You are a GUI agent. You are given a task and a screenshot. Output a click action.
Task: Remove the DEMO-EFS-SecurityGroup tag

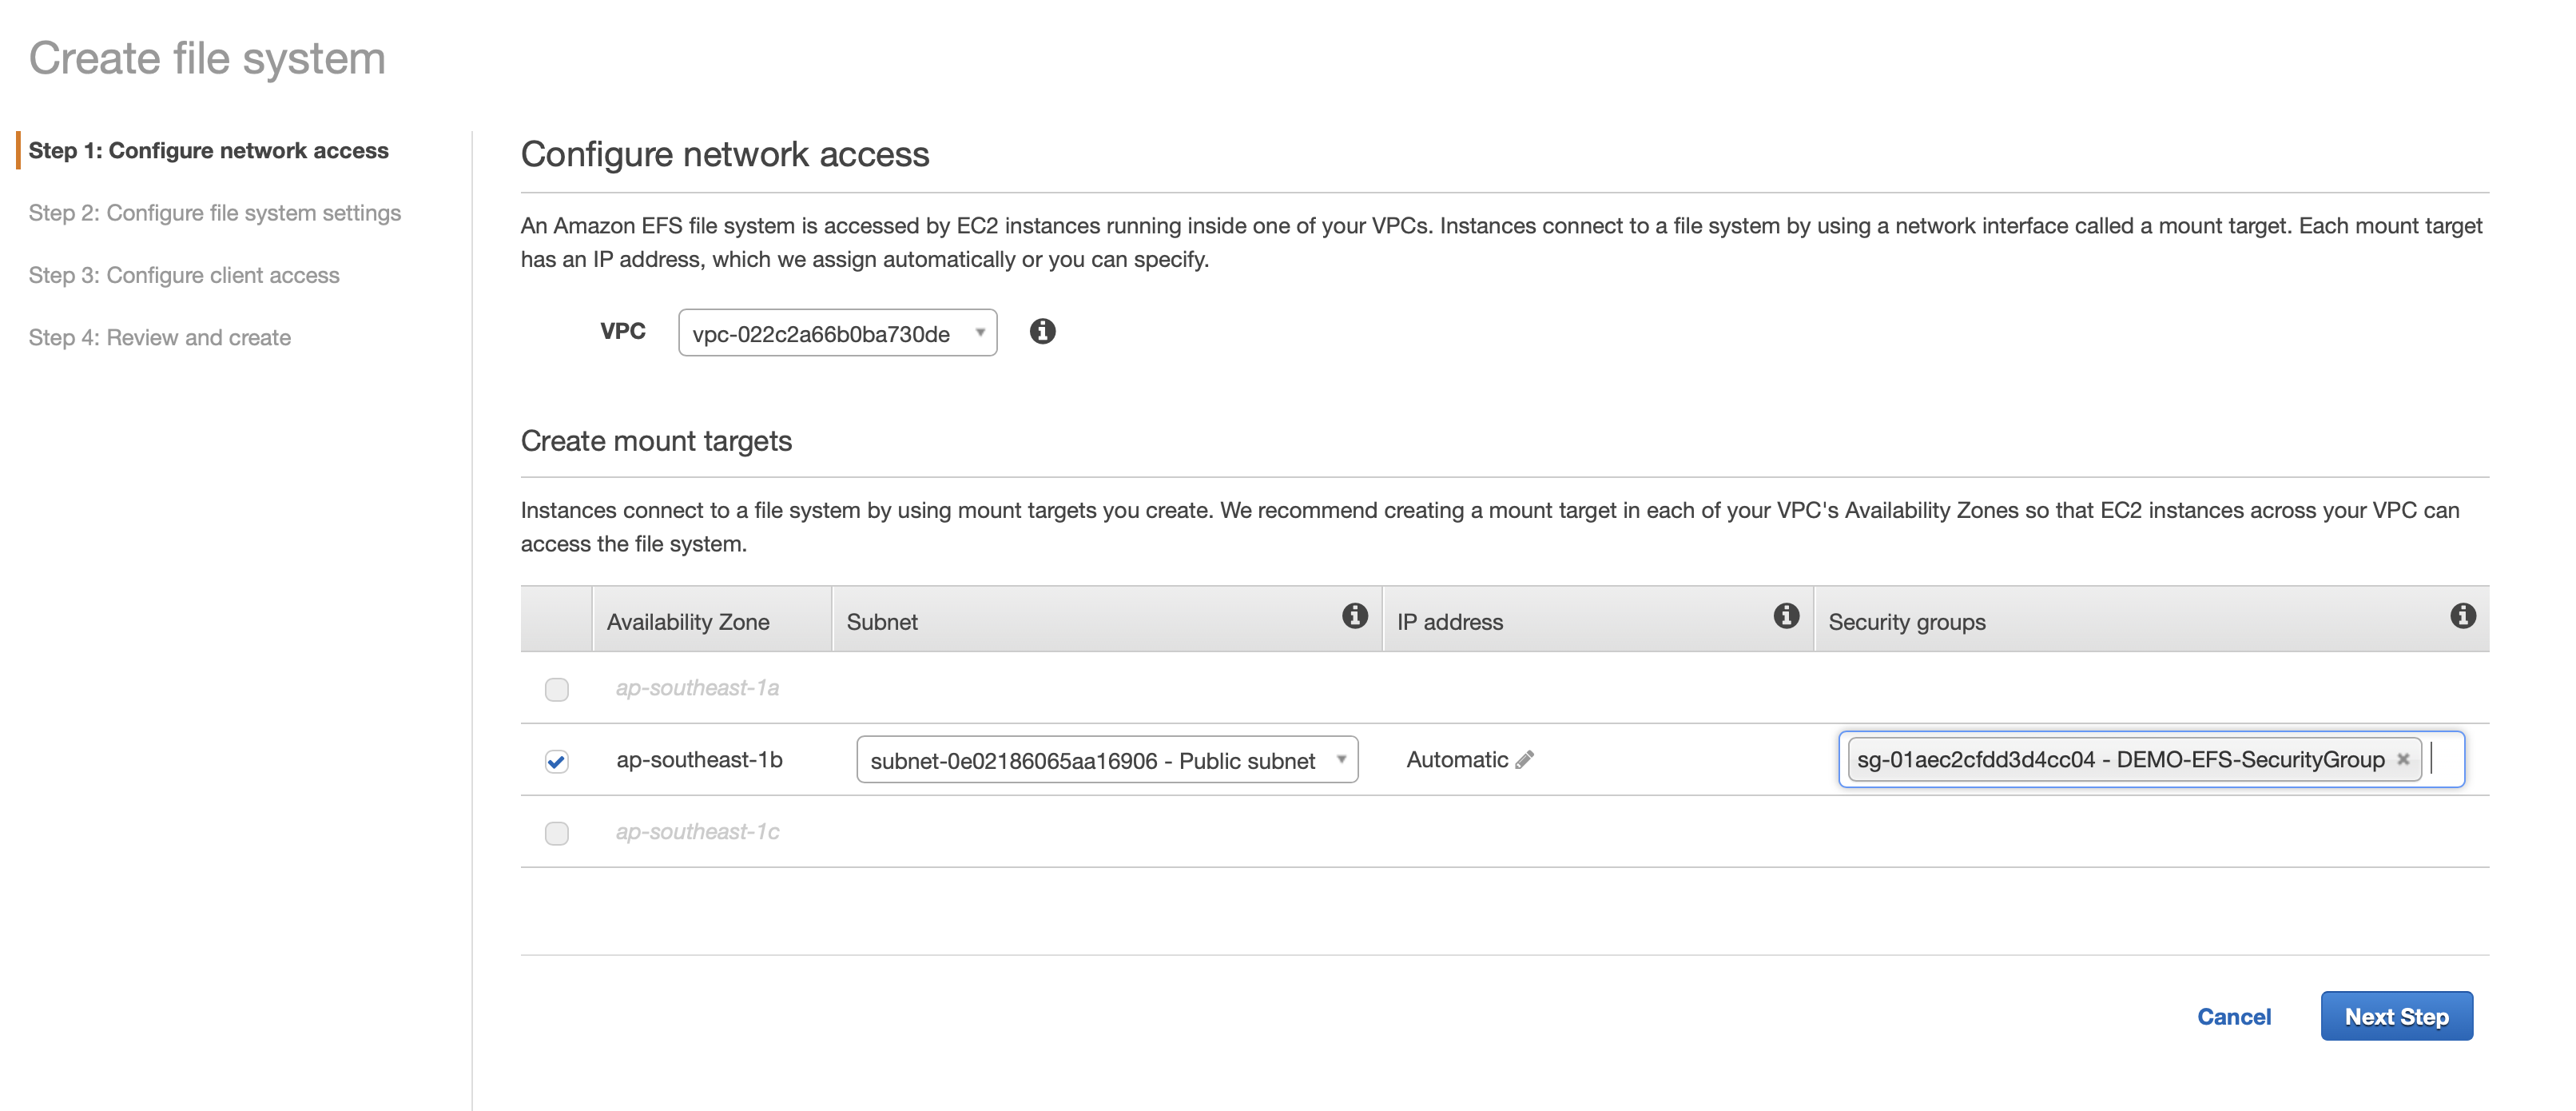pos(2403,760)
